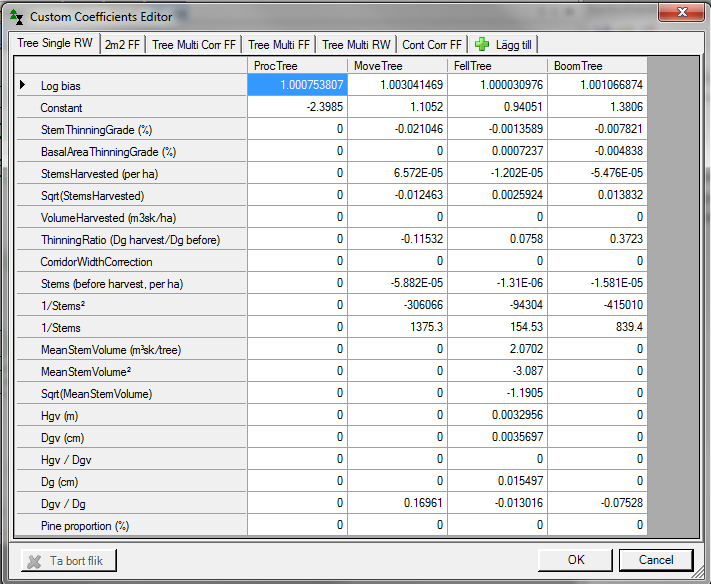711x584 pixels.
Task: Click the row selector arrow beside Log bias
Action: click(x=24, y=86)
